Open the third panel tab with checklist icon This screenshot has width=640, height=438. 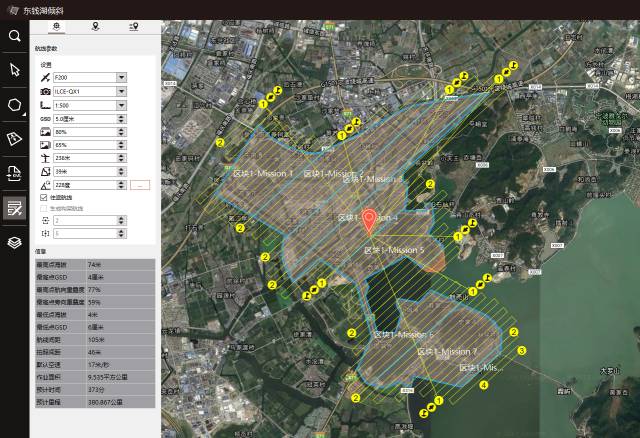click(133, 26)
